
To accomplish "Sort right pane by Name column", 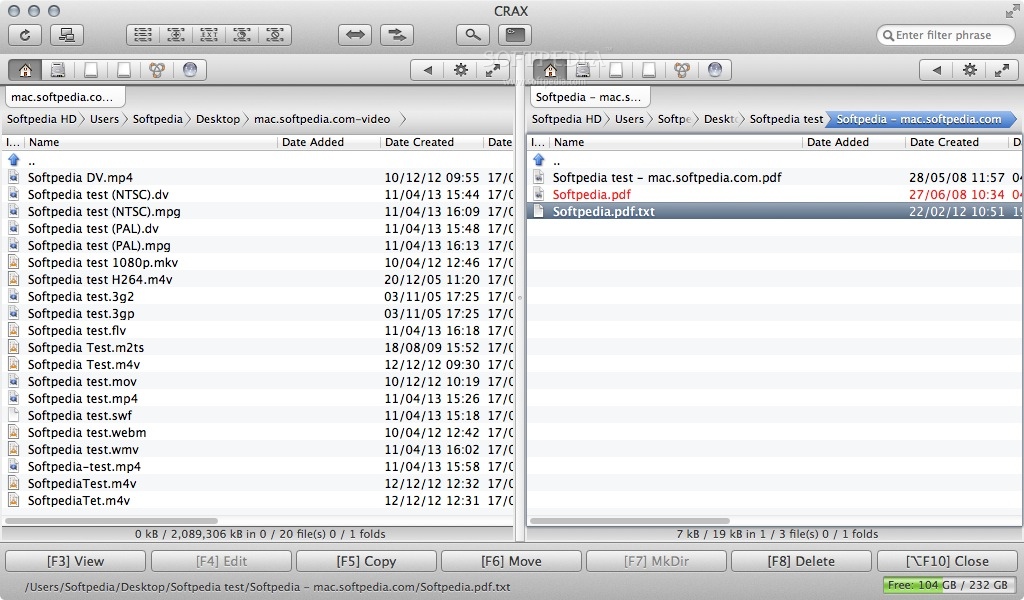I will tap(675, 142).
